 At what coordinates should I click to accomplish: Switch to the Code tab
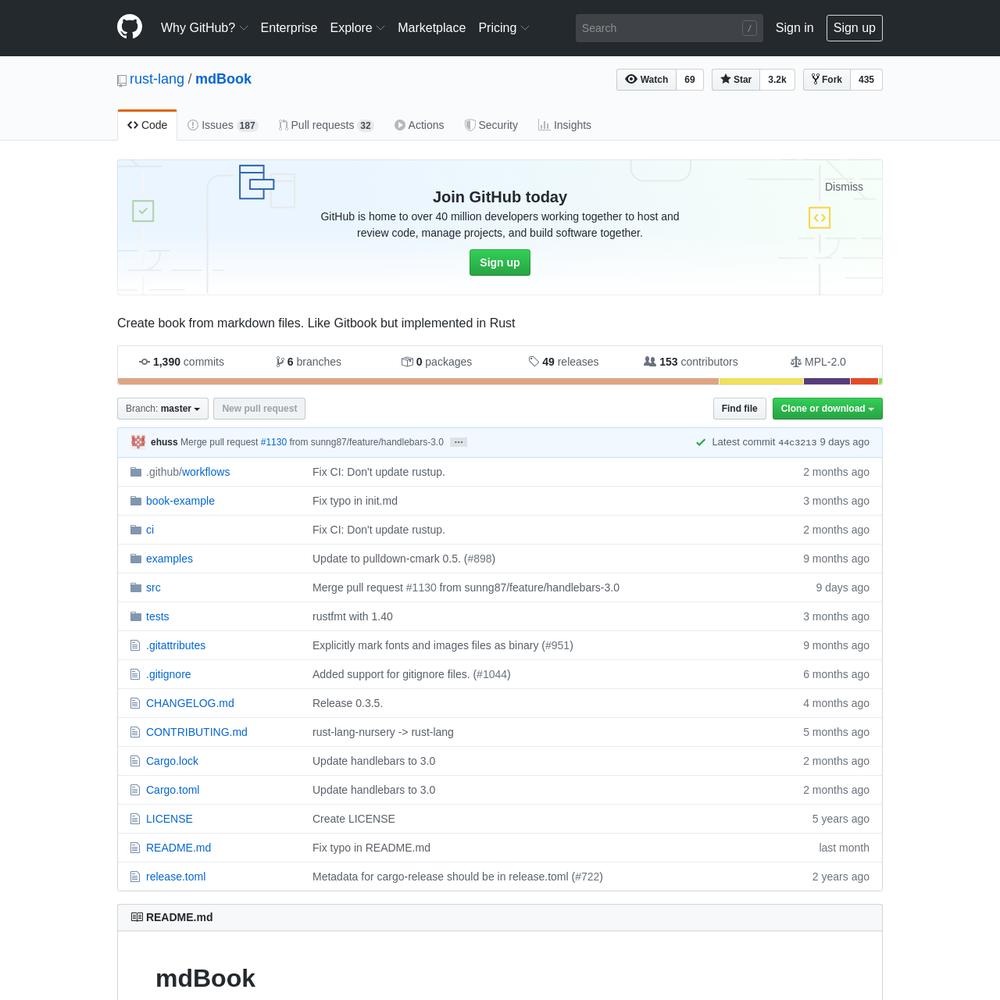(x=147, y=125)
